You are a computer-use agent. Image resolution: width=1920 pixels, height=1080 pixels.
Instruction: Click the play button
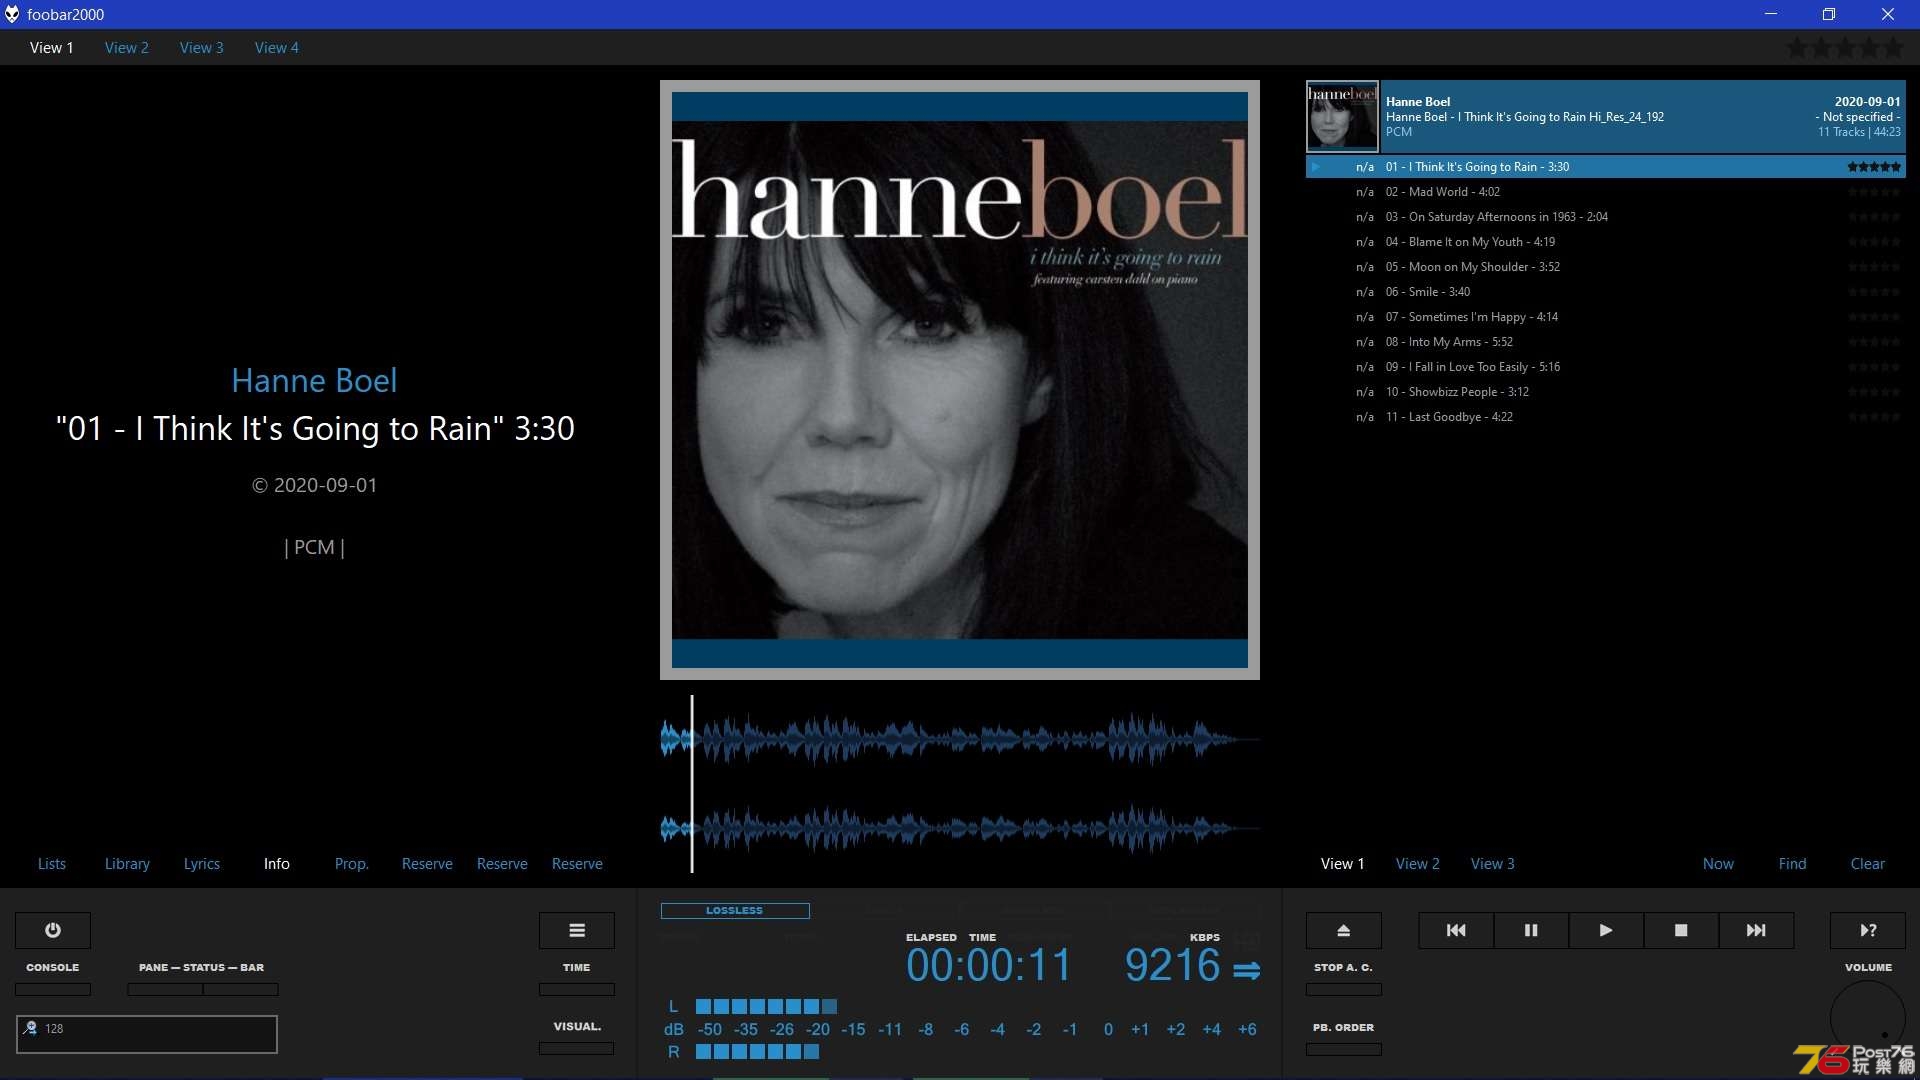[1606, 930]
